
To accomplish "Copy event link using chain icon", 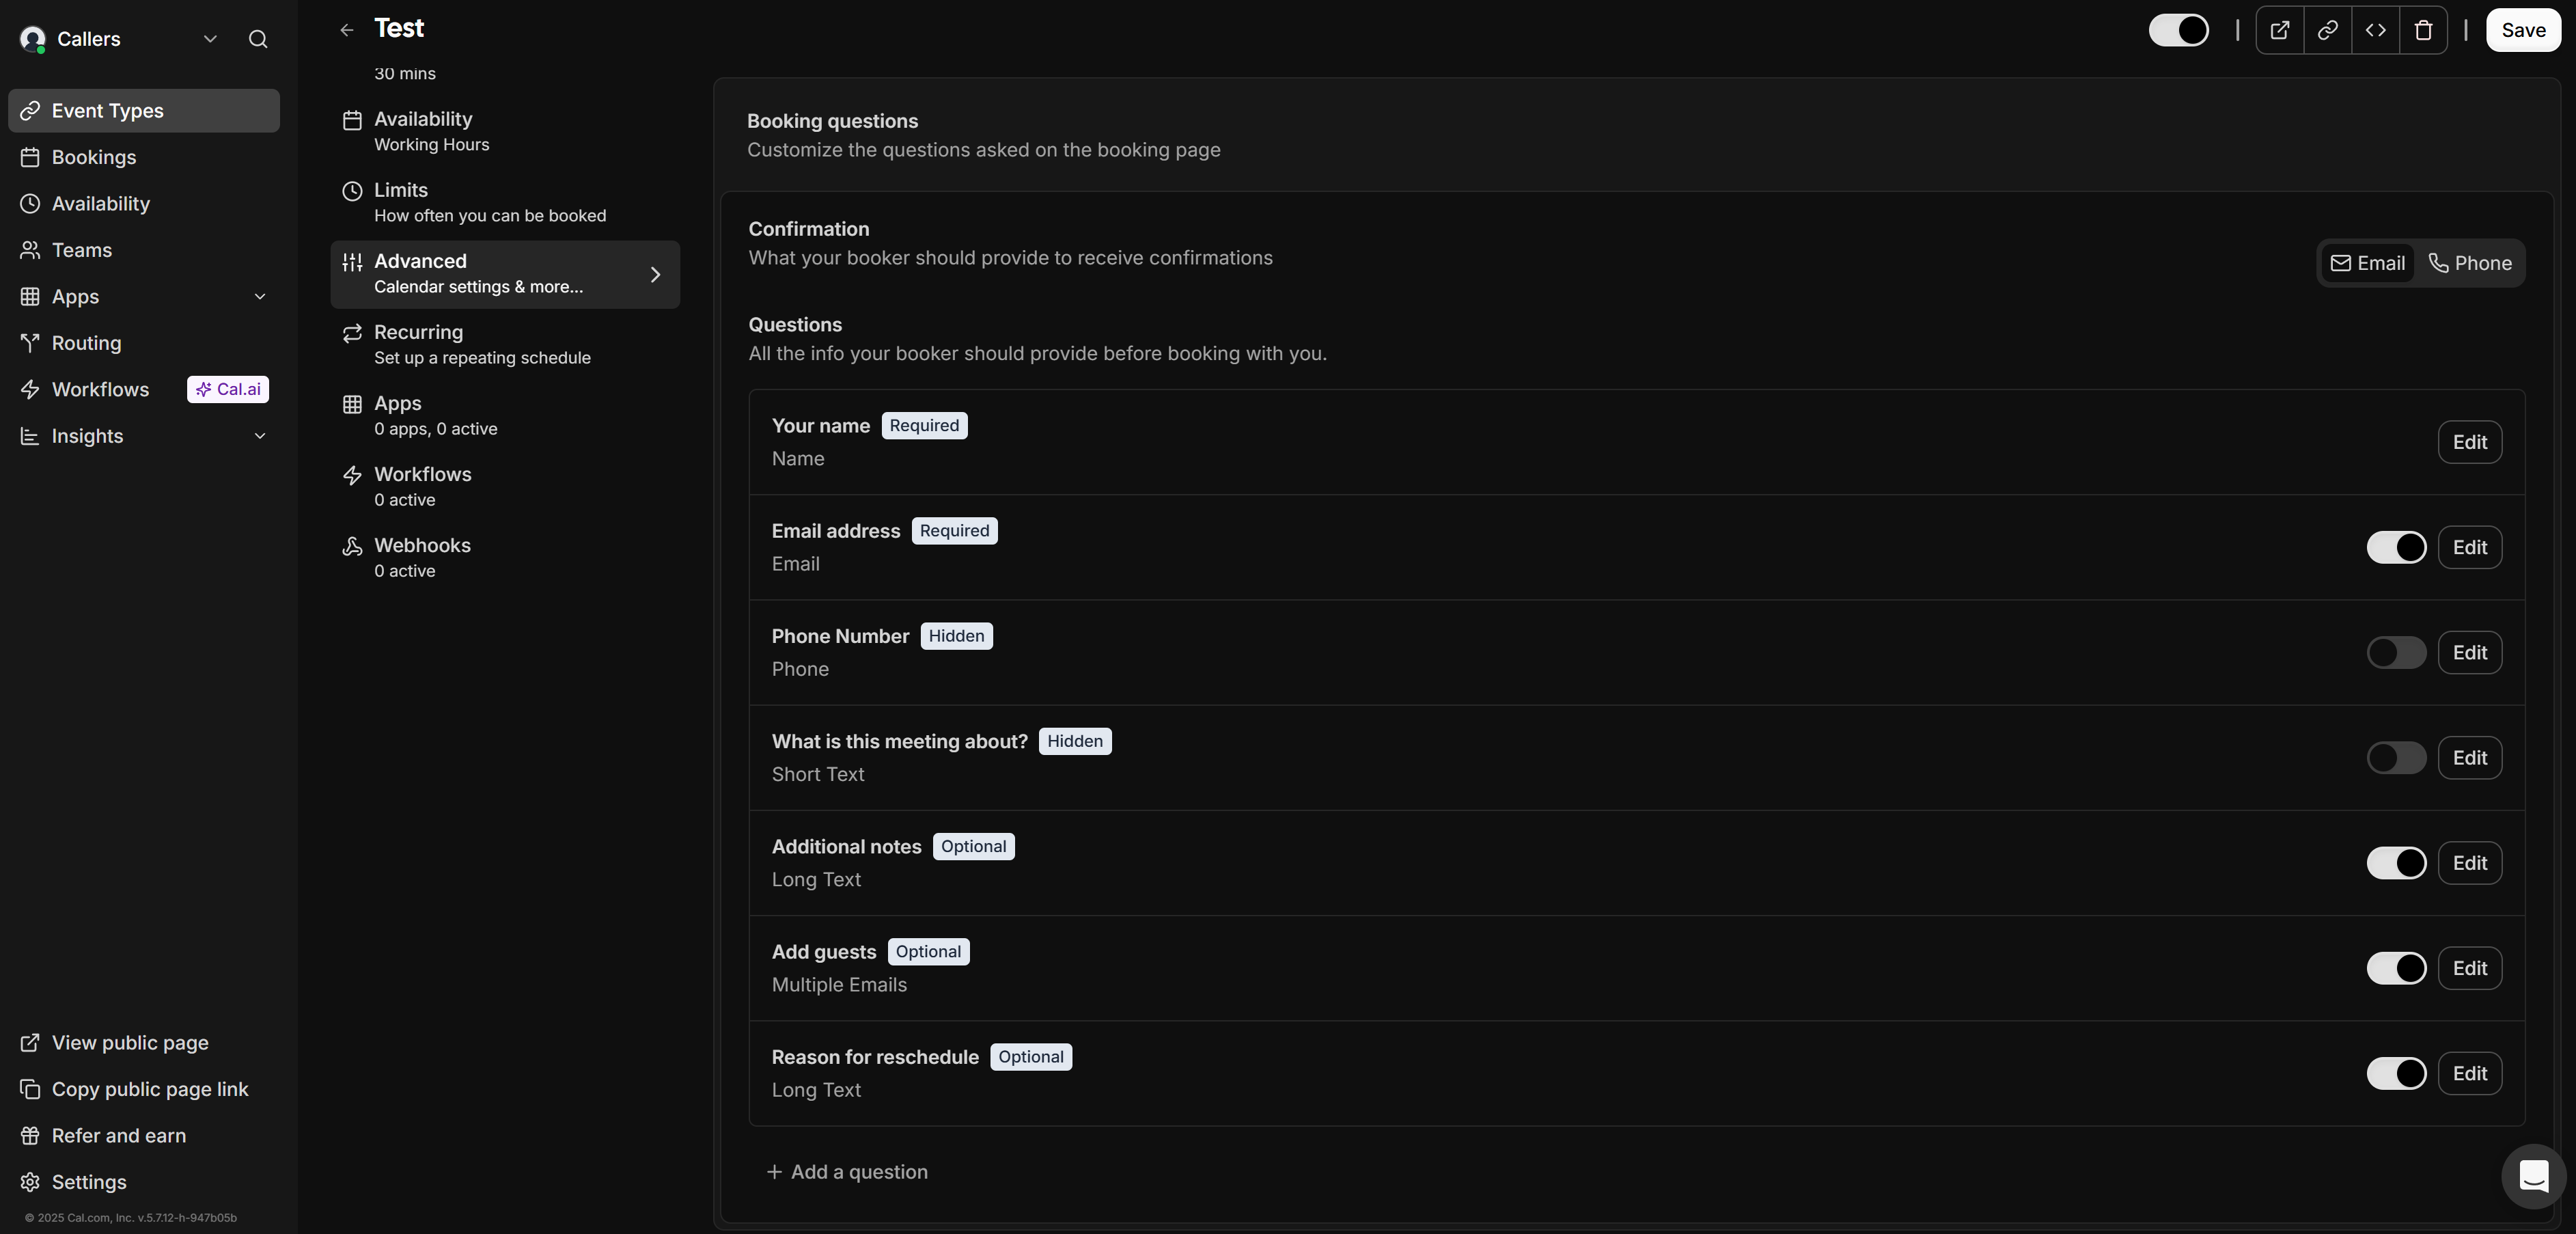I will pyautogui.click(x=2328, y=30).
